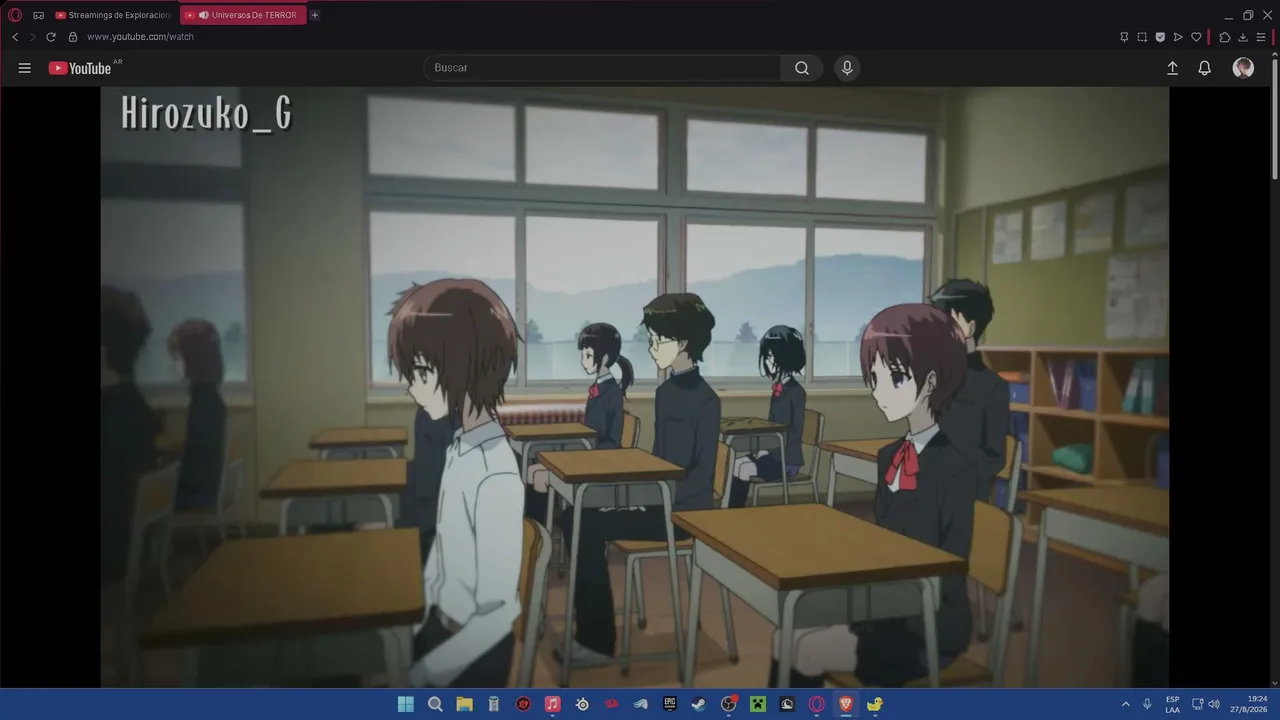The height and width of the screenshot is (720, 1280).
Task: Open the Windows Start menu
Action: [x=406, y=704]
